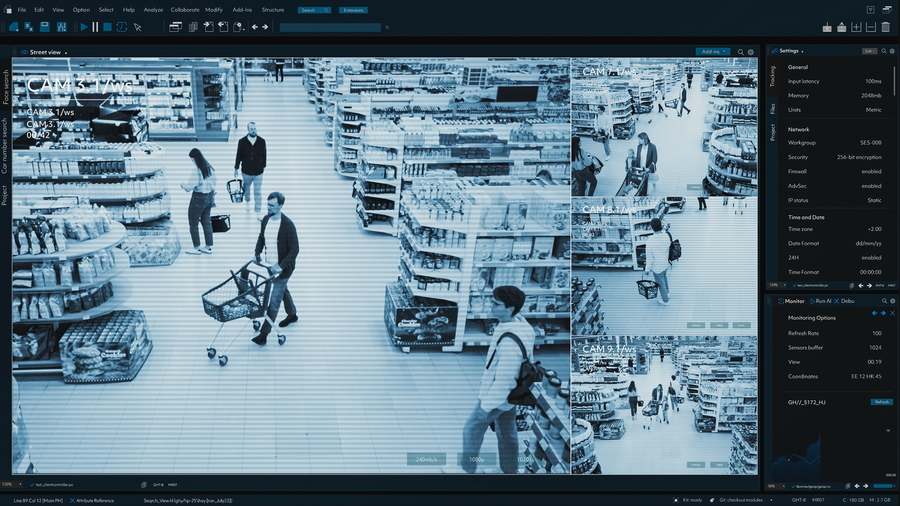Click the back arrow in the toolbar

click(255, 27)
